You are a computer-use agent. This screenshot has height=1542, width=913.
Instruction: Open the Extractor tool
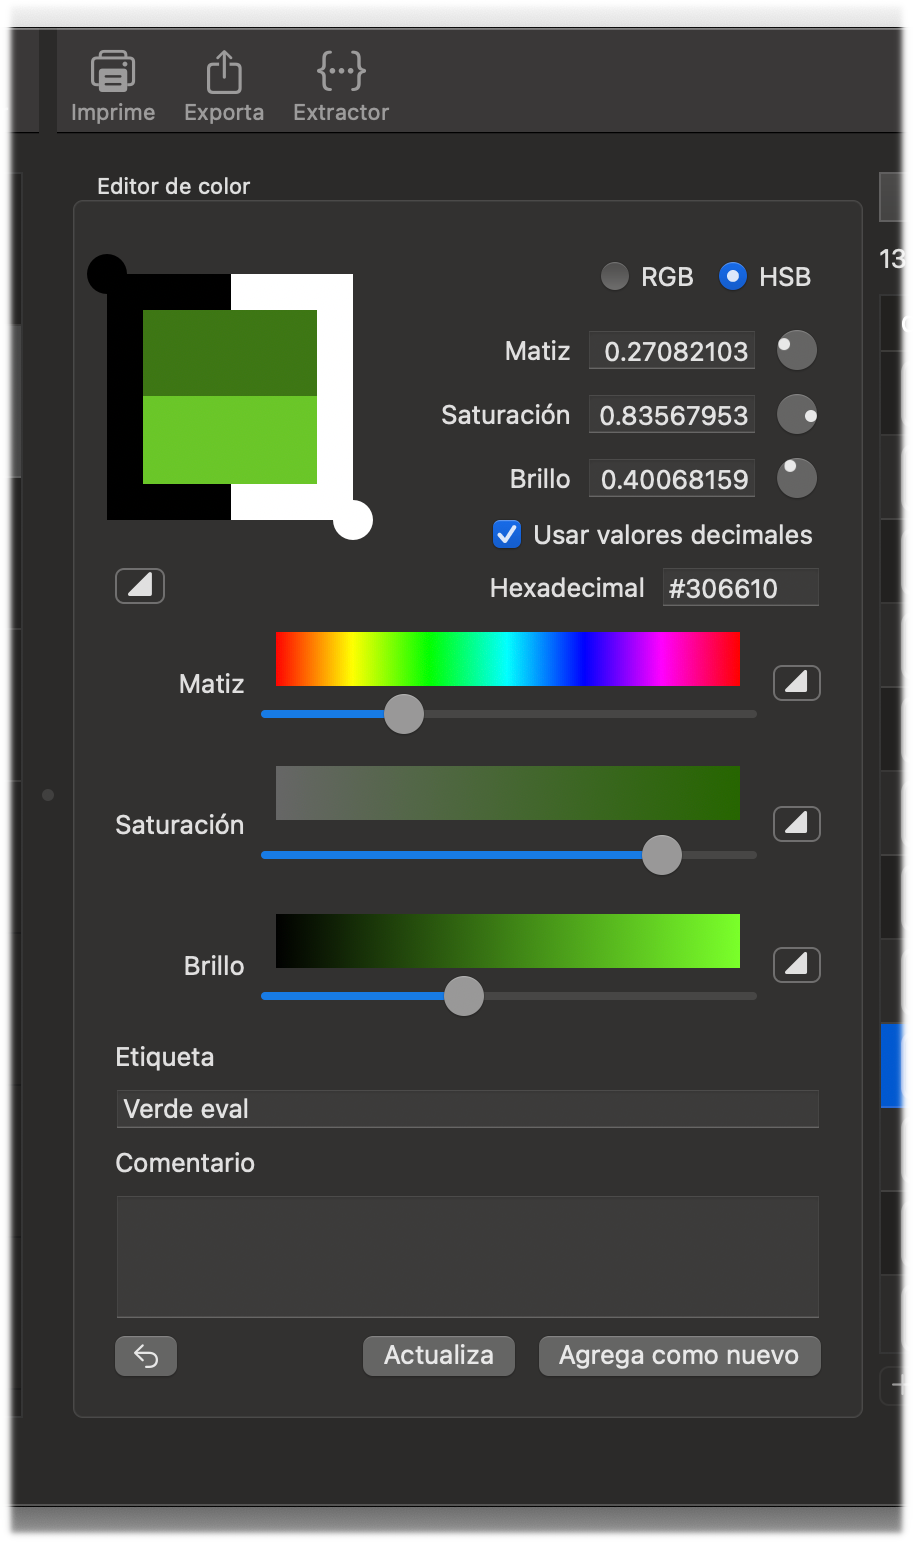[340, 73]
